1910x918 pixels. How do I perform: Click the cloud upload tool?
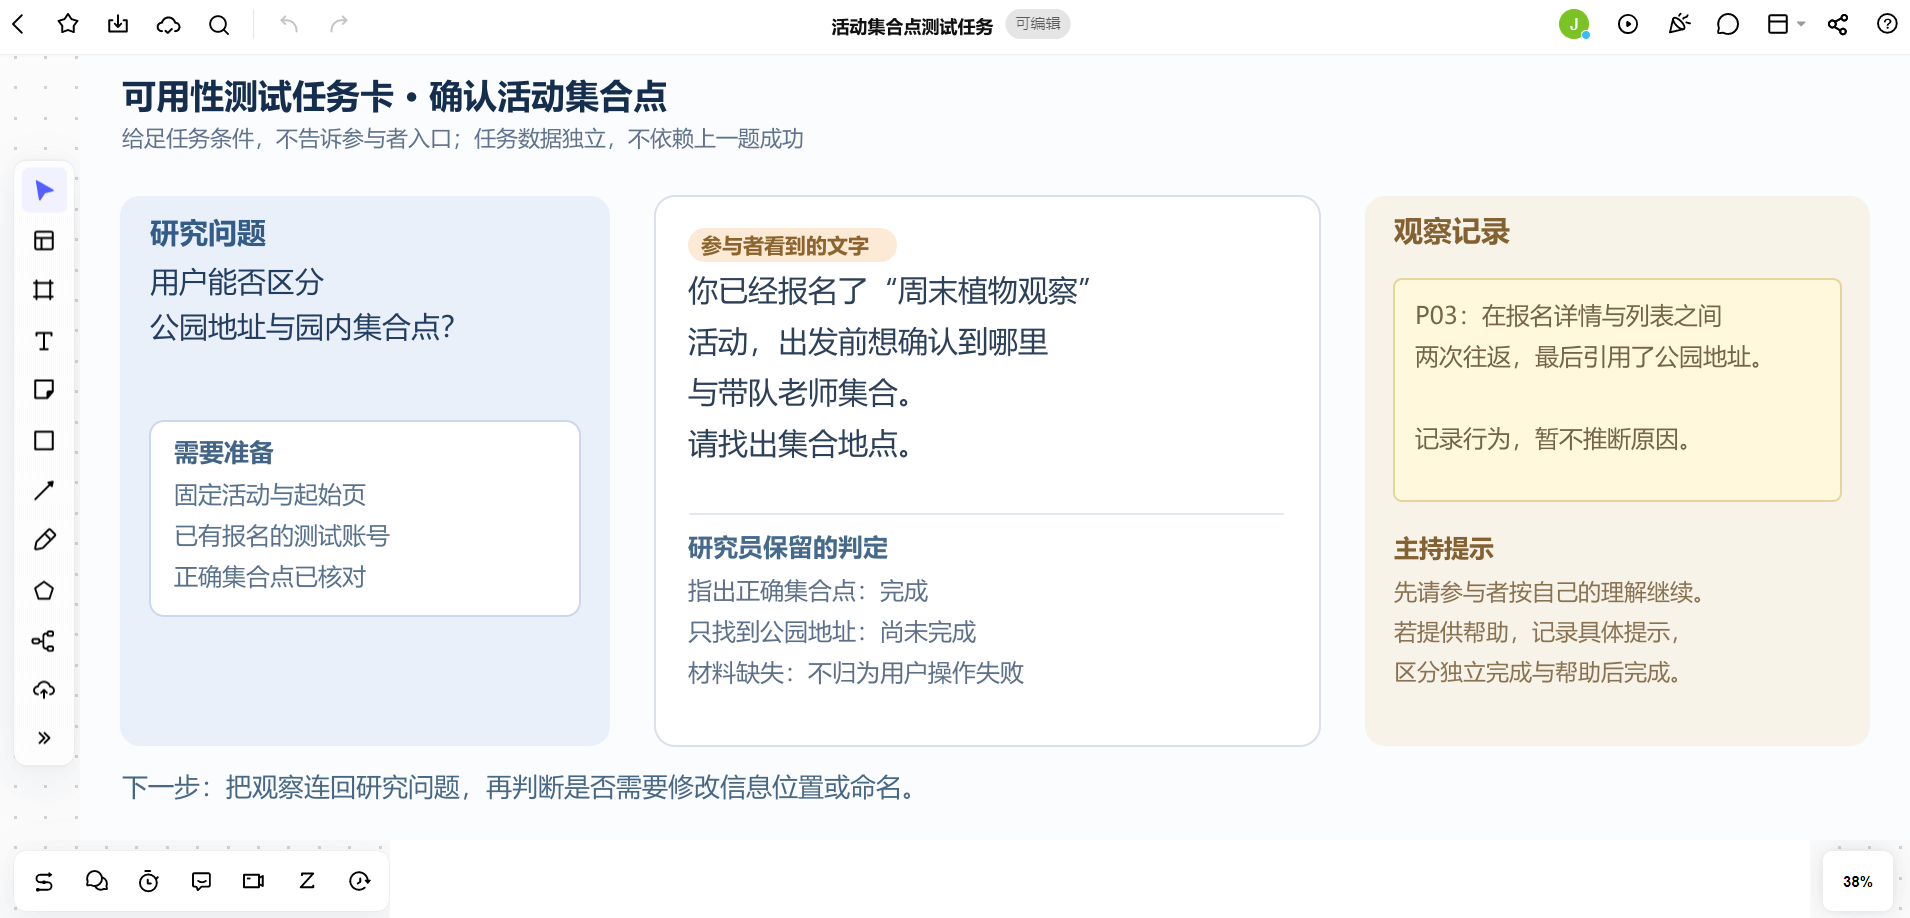tap(44, 689)
